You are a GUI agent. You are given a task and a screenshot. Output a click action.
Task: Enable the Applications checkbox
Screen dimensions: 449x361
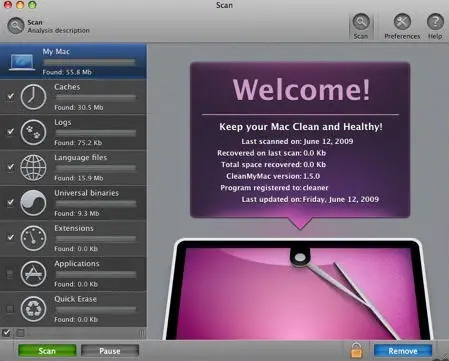click(10, 274)
